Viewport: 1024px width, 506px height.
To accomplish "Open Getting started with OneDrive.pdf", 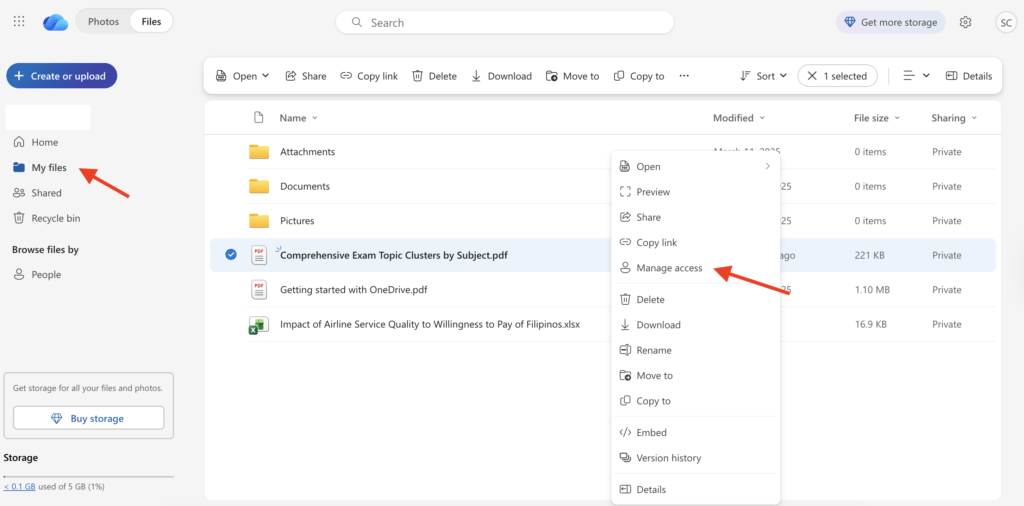I will pos(354,290).
